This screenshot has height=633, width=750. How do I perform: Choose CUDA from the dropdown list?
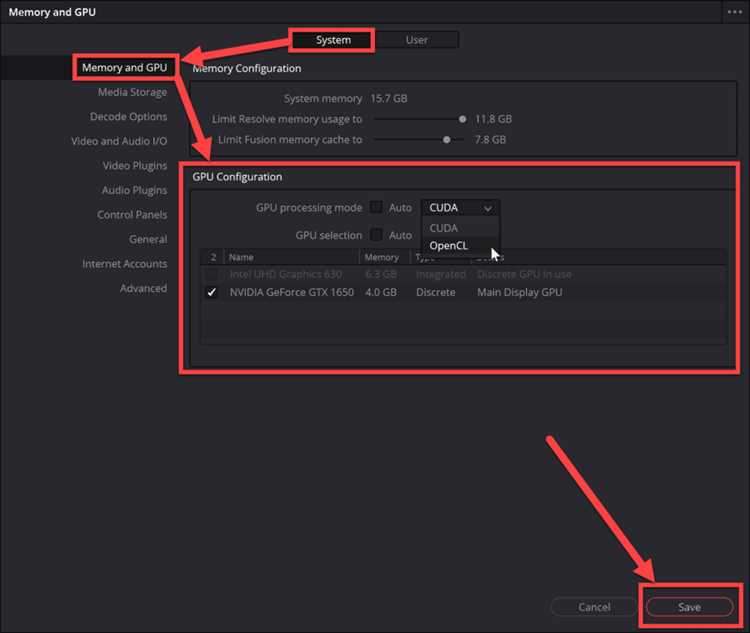pos(460,228)
